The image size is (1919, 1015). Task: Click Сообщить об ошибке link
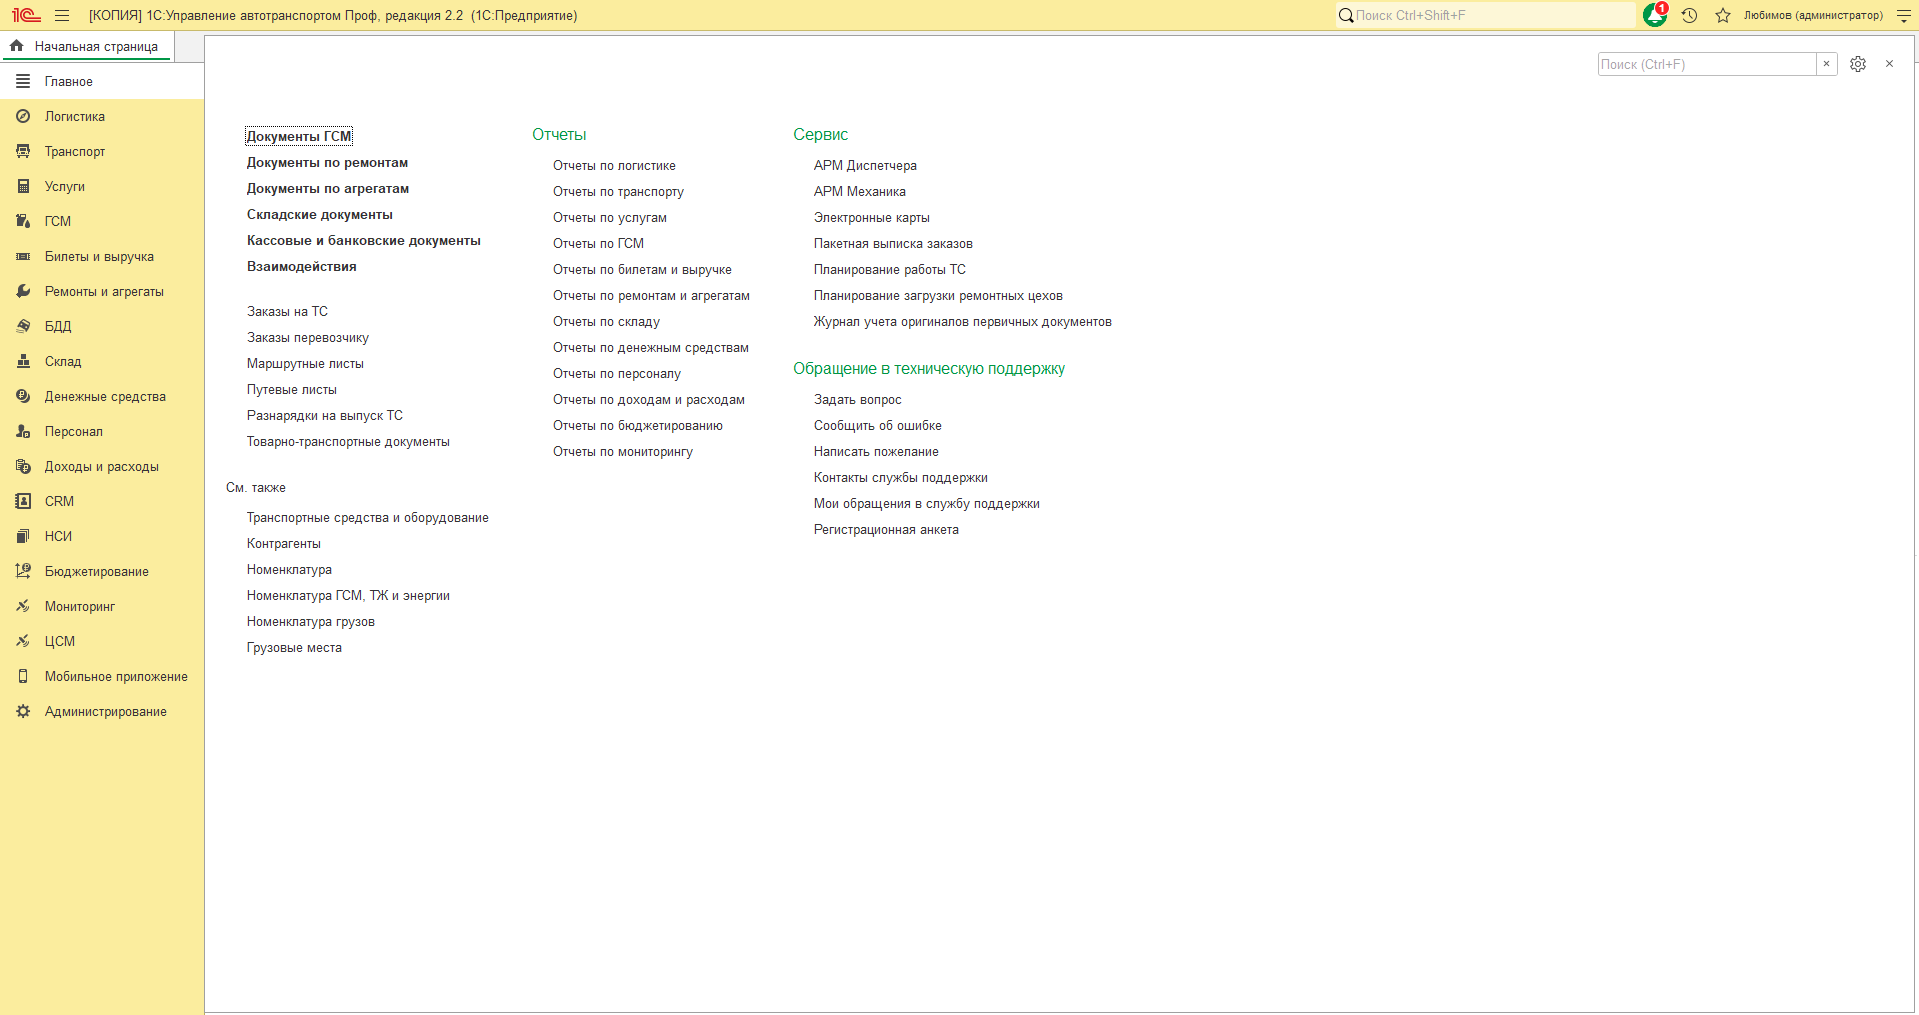[877, 425]
